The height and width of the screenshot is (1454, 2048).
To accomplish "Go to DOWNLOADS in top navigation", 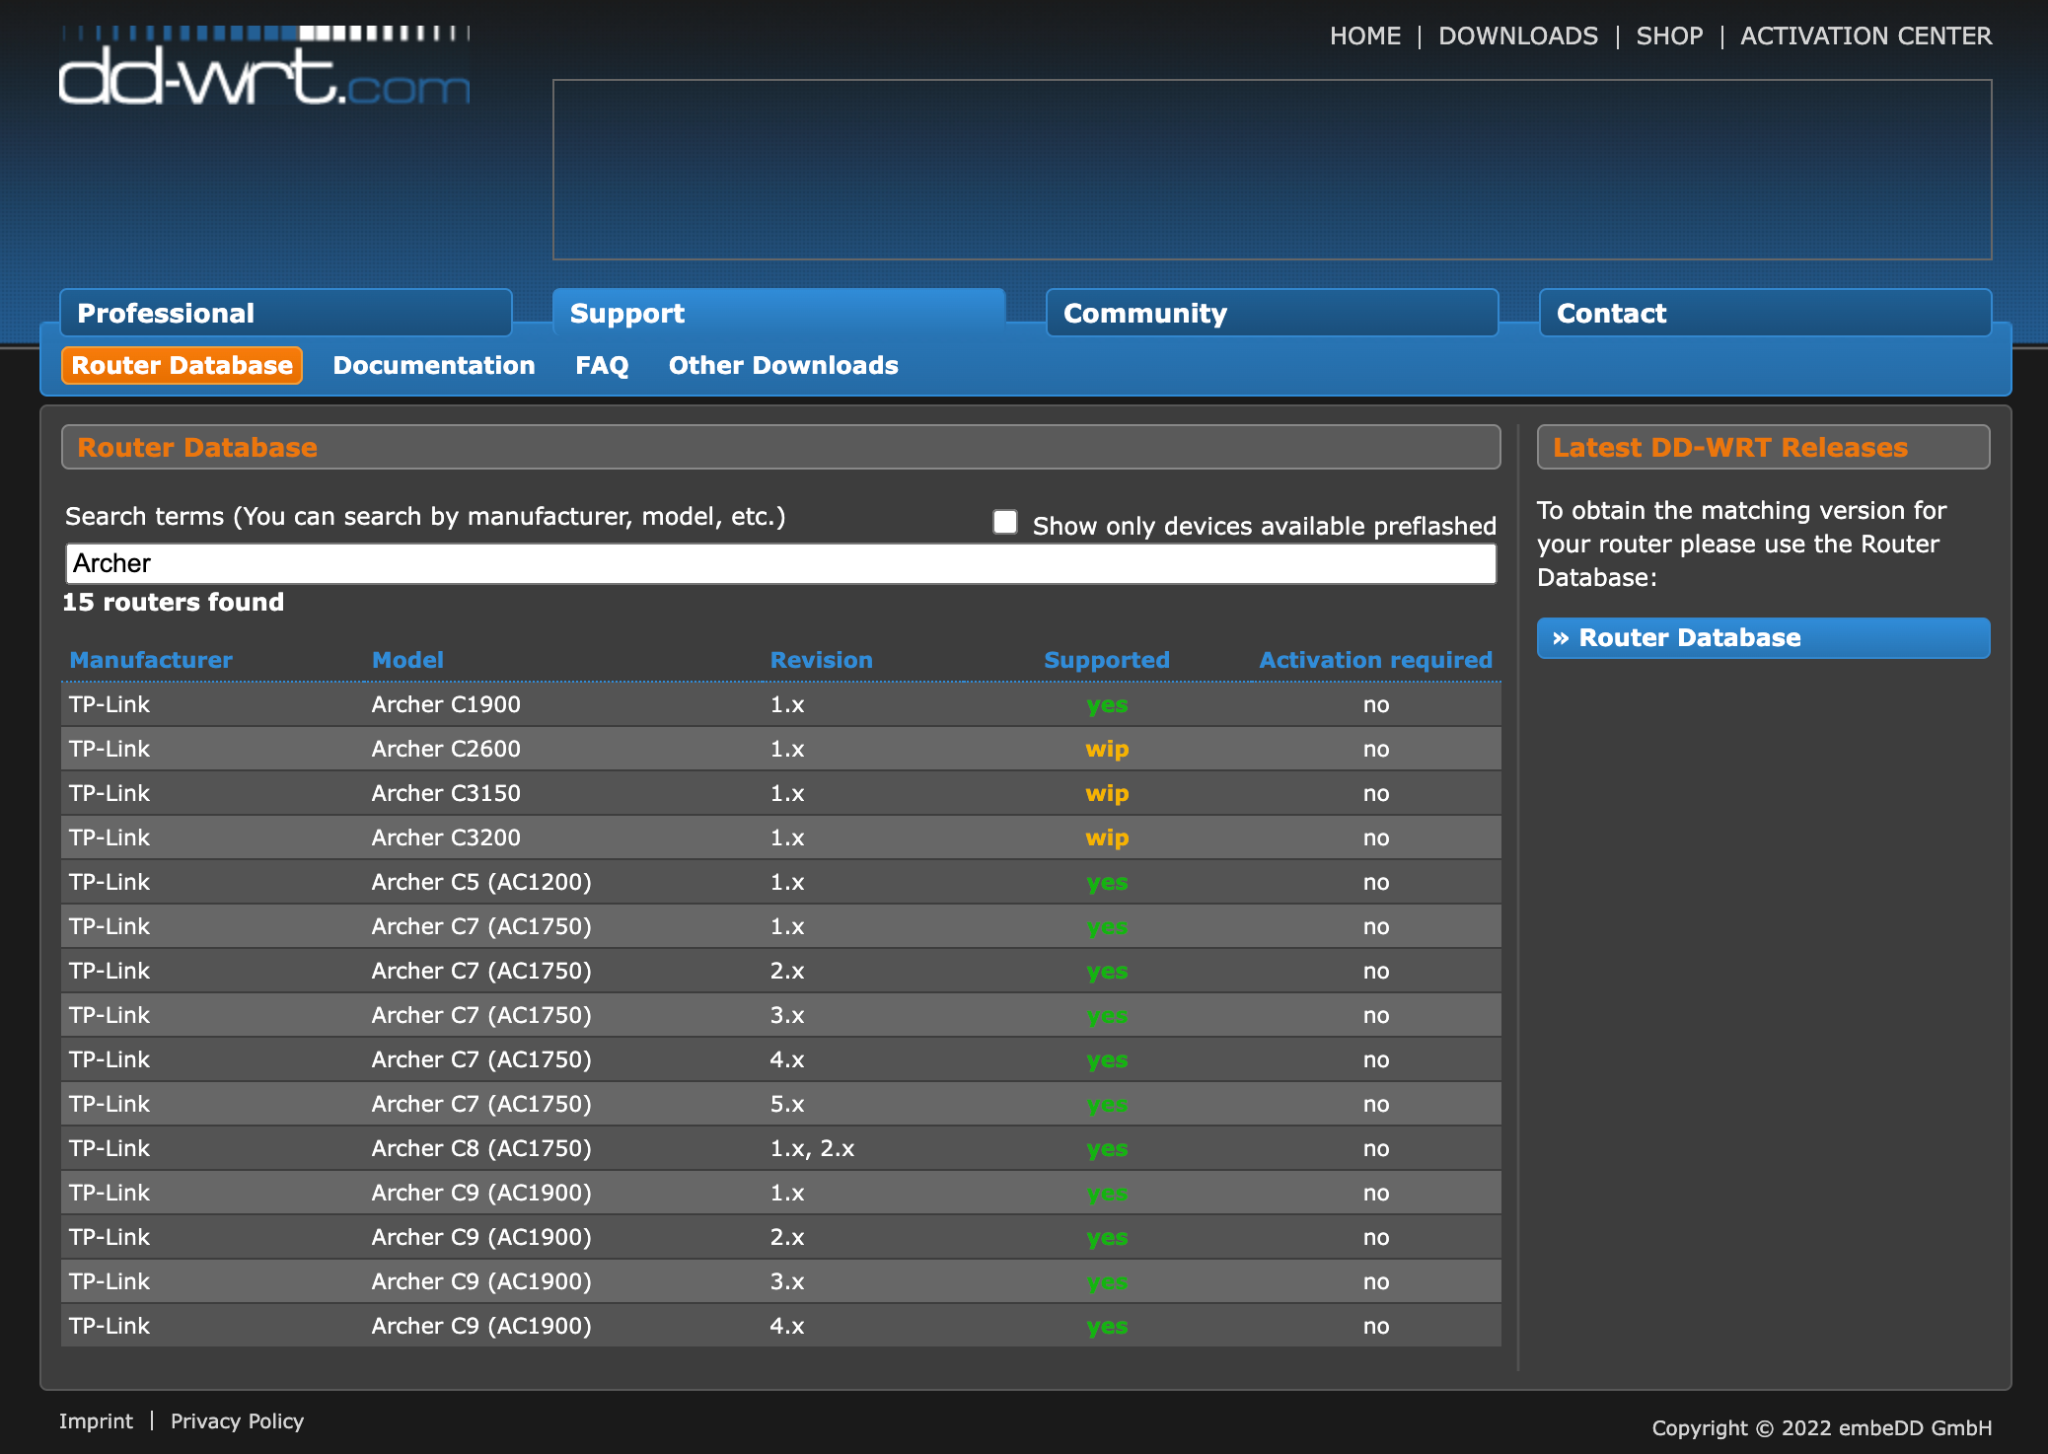I will click(1518, 36).
